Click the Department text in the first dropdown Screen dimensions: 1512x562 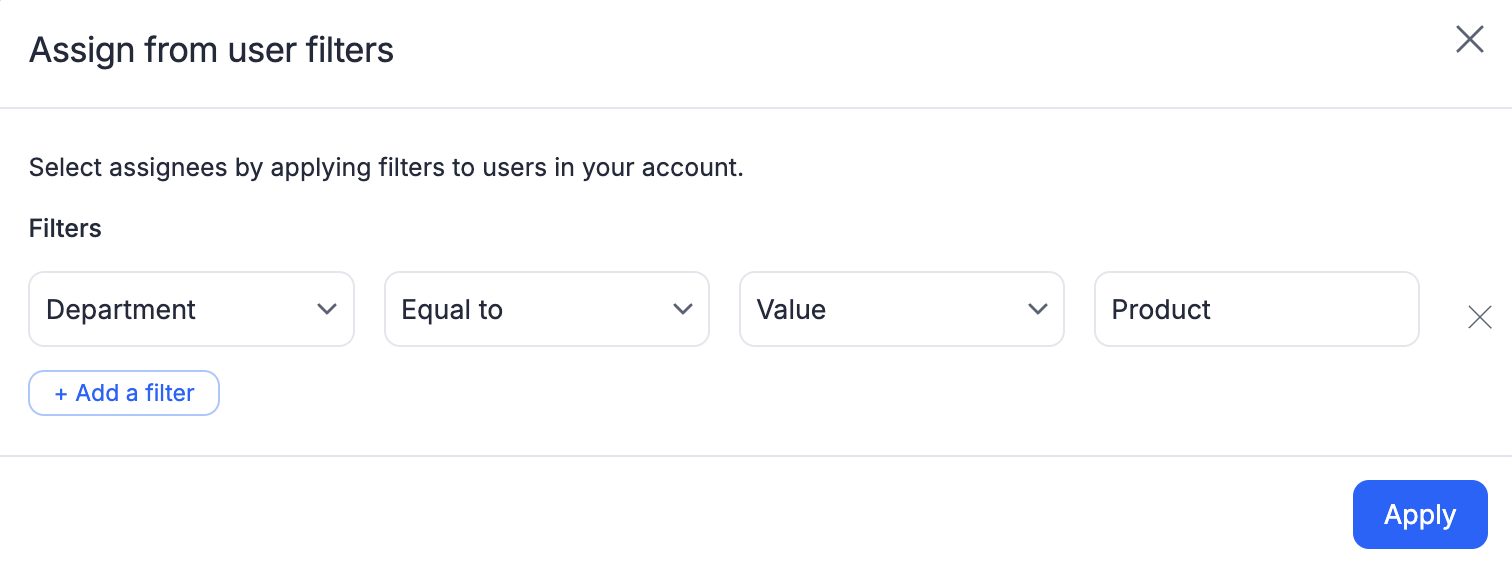(x=121, y=310)
